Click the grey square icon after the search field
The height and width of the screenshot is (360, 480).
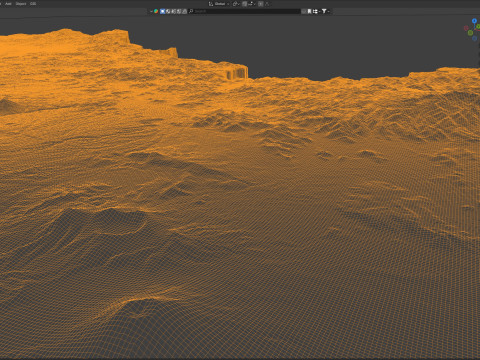pos(304,11)
